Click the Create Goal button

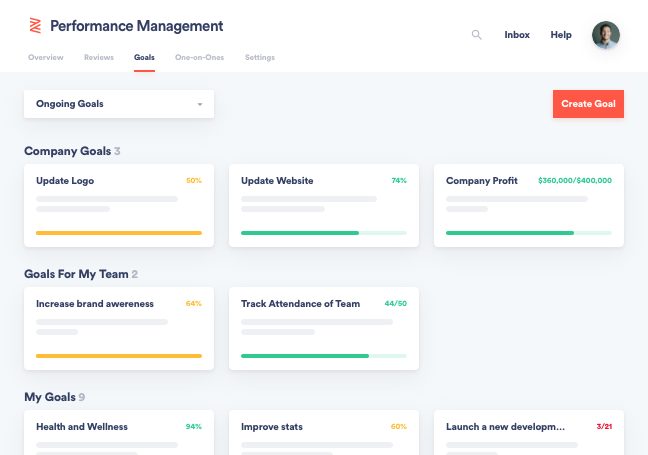588,104
